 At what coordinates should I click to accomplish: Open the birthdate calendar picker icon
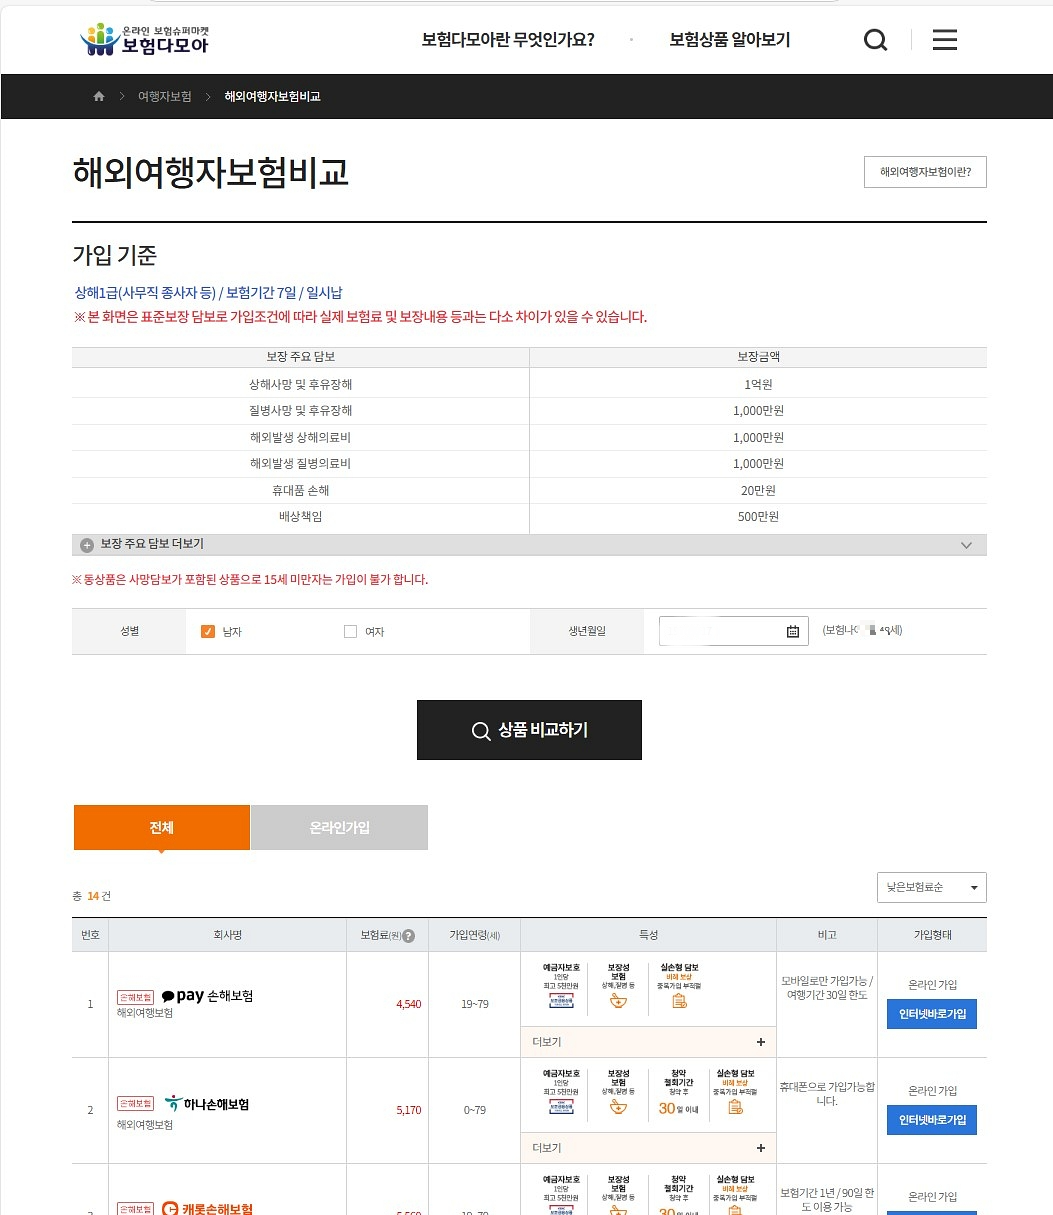tap(793, 631)
